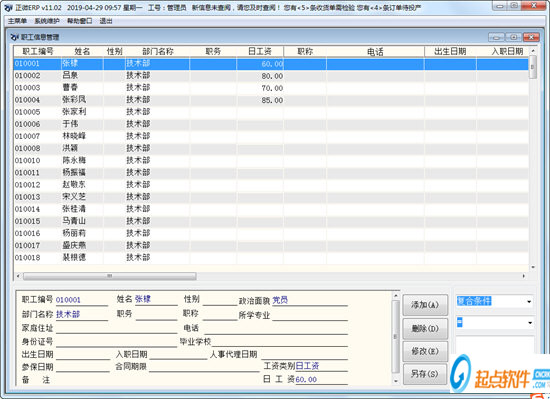This screenshot has height=399, width=550.
Task: Click the horizontal scrollbar thumb of the table
Action: [x=109, y=276]
